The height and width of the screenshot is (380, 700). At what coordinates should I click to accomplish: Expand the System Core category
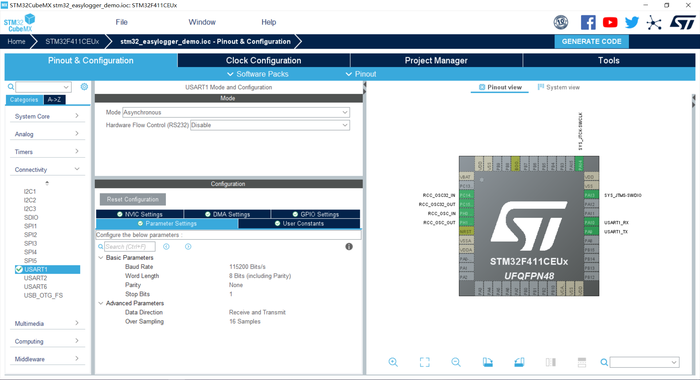[x=47, y=116]
